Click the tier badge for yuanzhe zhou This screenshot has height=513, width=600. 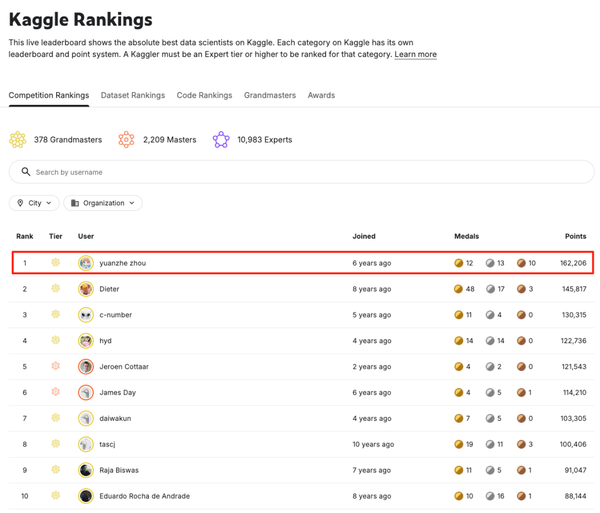tap(55, 262)
